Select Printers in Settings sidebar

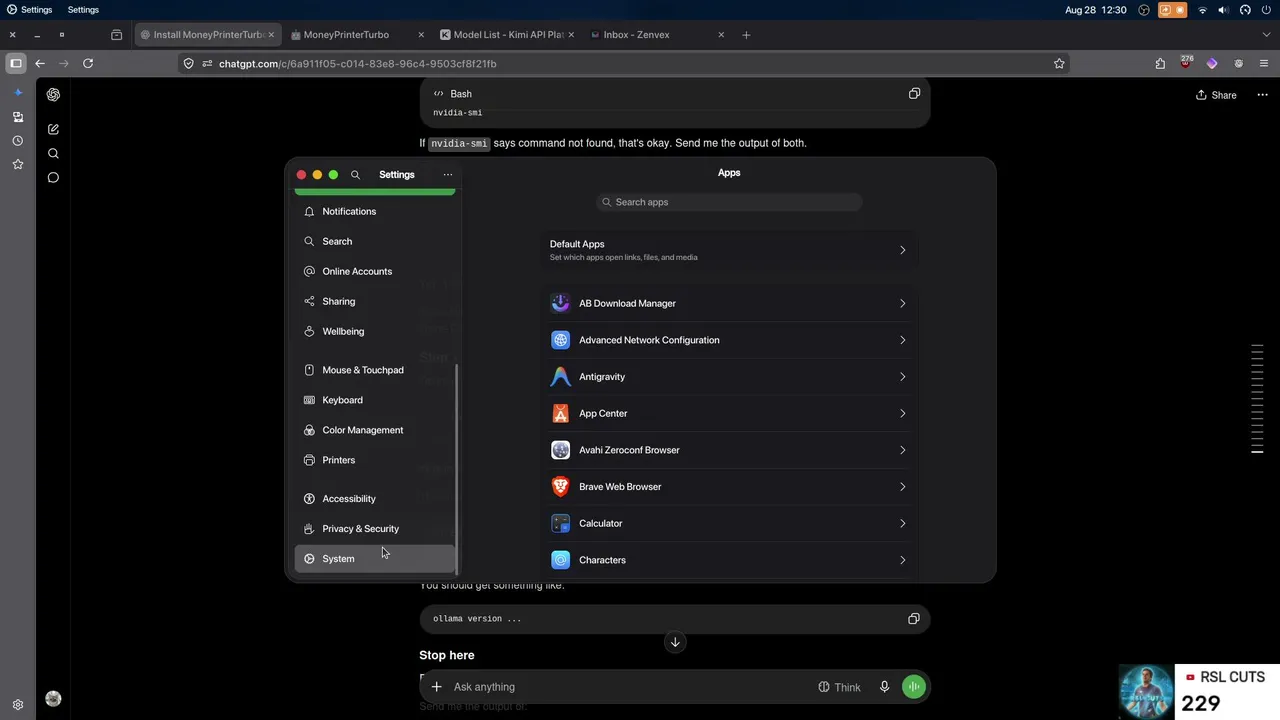[x=375, y=460]
